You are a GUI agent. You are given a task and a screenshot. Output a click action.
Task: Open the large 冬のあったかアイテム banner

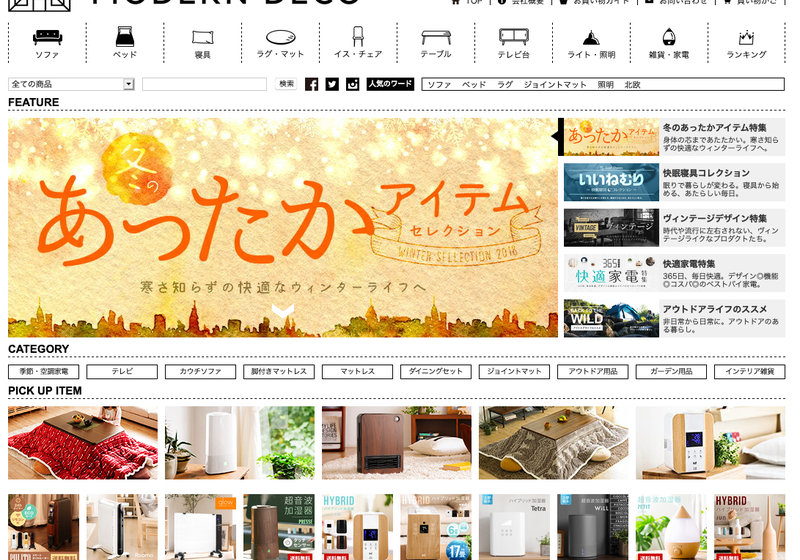[283, 227]
